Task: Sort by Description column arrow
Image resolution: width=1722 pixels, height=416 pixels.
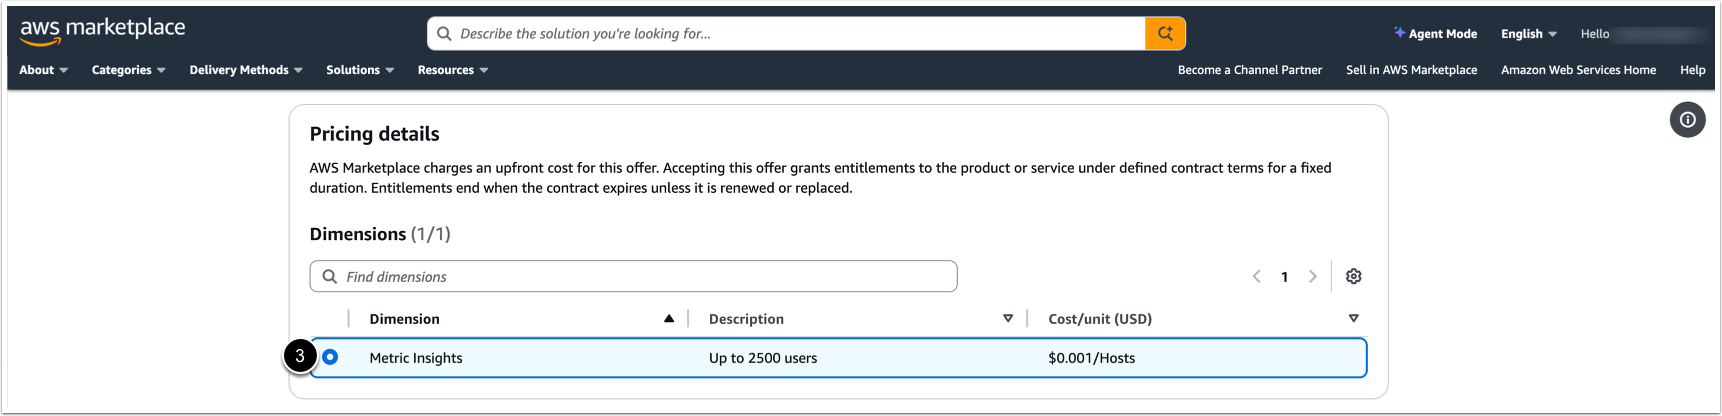Action: [x=1008, y=319]
